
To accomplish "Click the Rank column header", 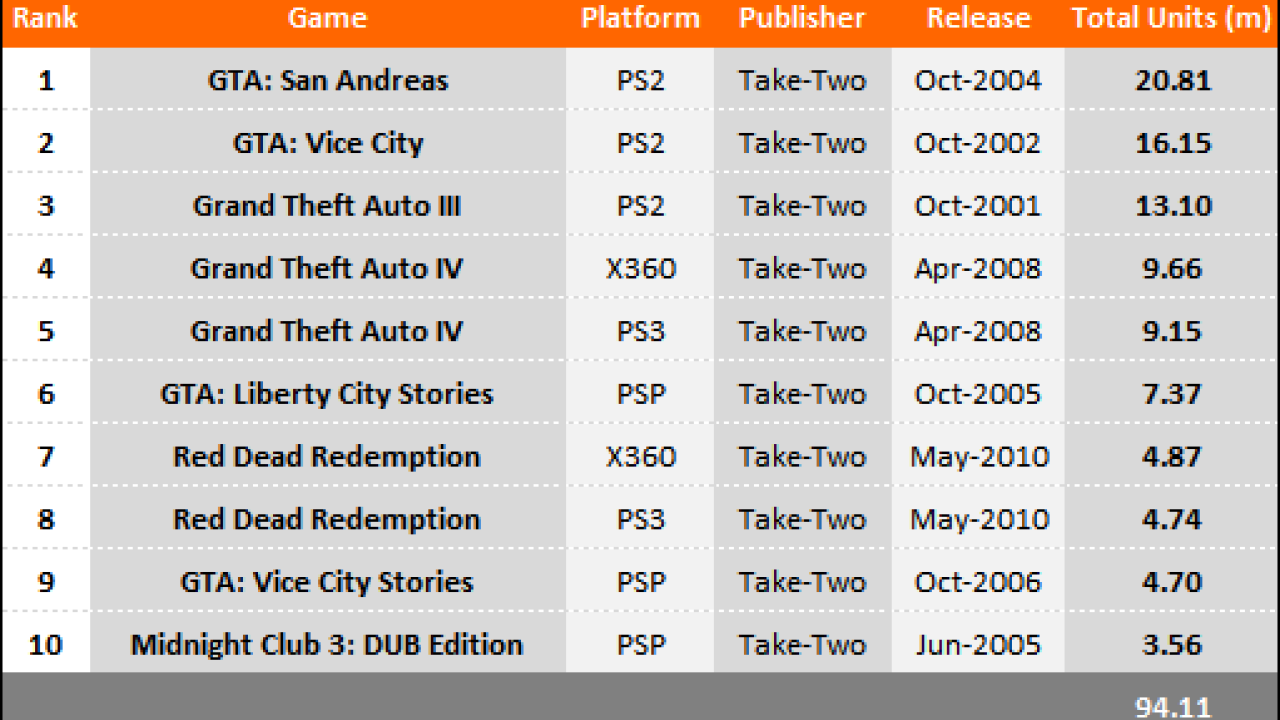I will 45,18.
